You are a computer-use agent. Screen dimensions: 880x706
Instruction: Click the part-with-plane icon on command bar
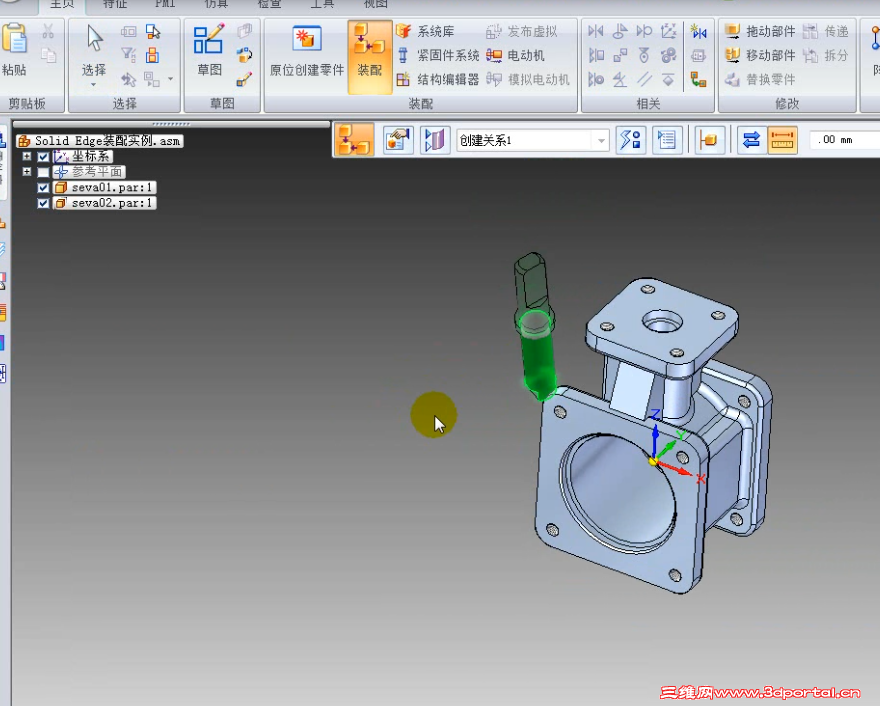click(709, 140)
